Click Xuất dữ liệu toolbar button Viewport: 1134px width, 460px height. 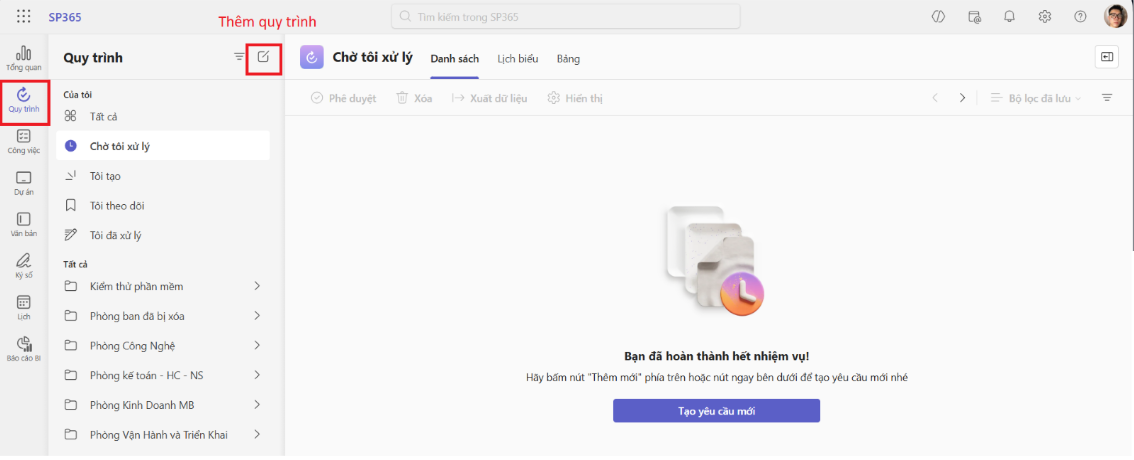pyautogui.click(x=490, y=98)
